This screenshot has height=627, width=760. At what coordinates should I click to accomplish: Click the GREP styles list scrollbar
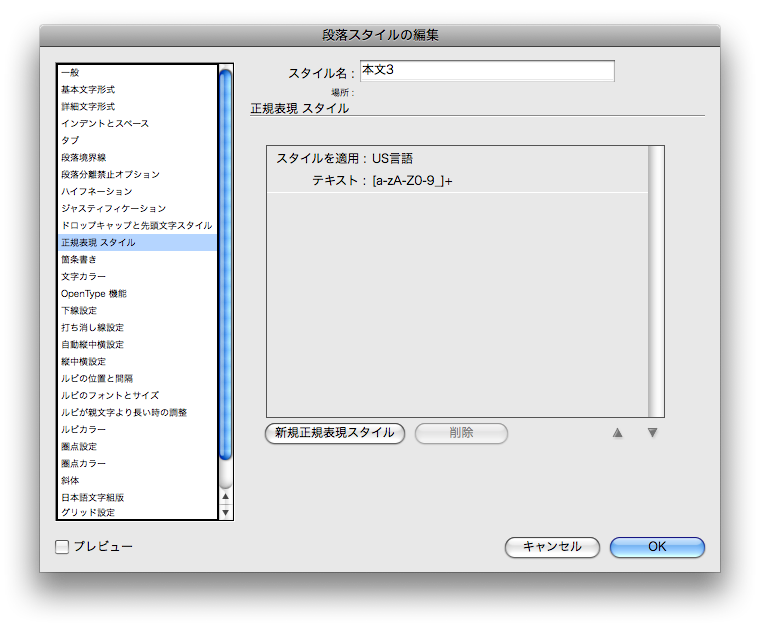pos(656,281)
